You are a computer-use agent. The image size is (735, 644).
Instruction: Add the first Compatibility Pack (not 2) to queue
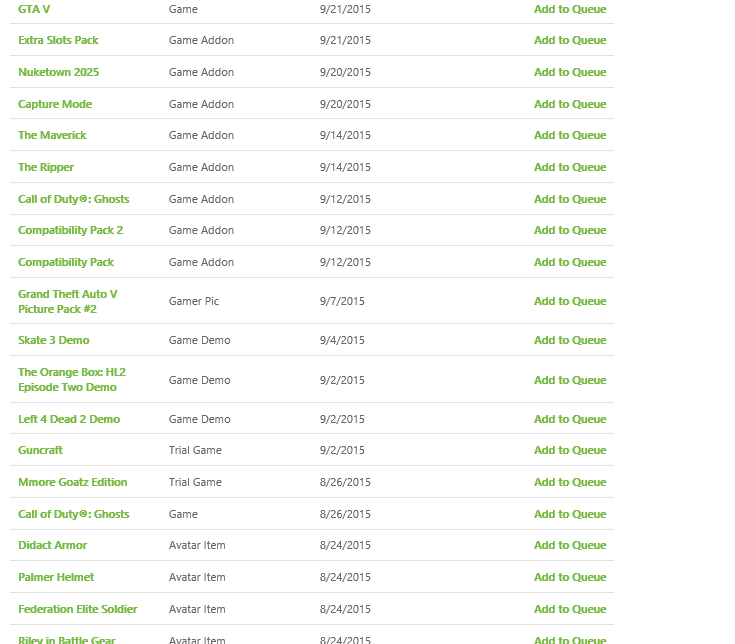570,262
